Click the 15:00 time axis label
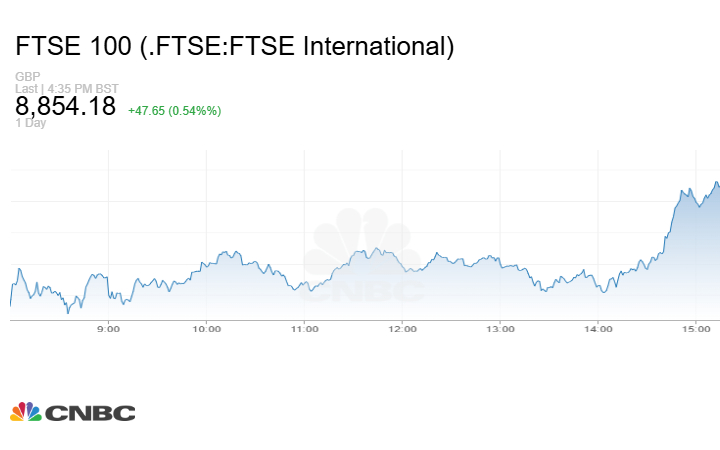Viewport: 720px width, 450px height. tap(696, 329)
